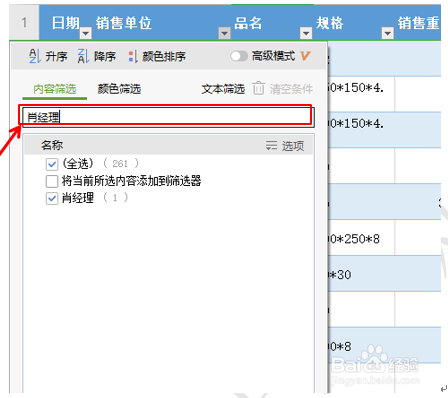
Task: Open the 选项 menu in list header
Action: pos(293,146)
